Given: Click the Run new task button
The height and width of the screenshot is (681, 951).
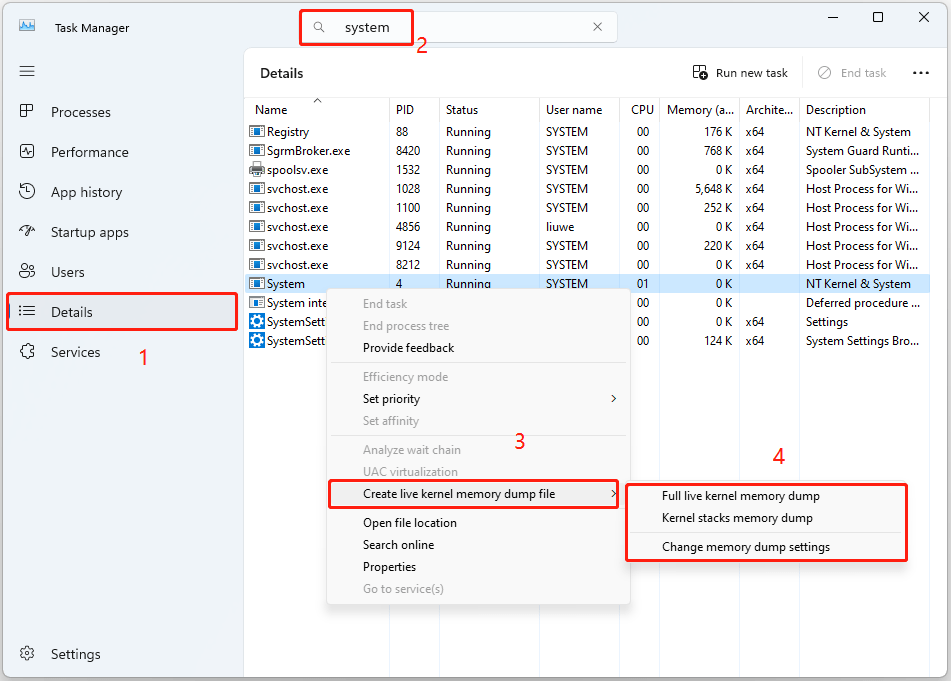Looking at the screenshot, I should coord(740,72).
